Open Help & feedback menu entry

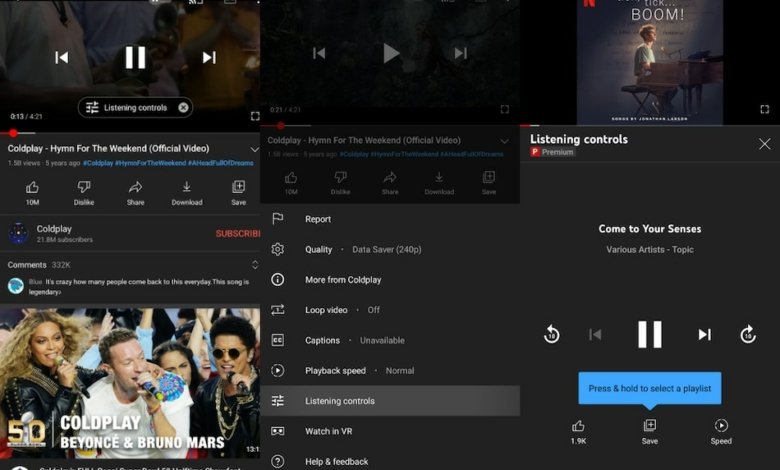pos(390,462)
